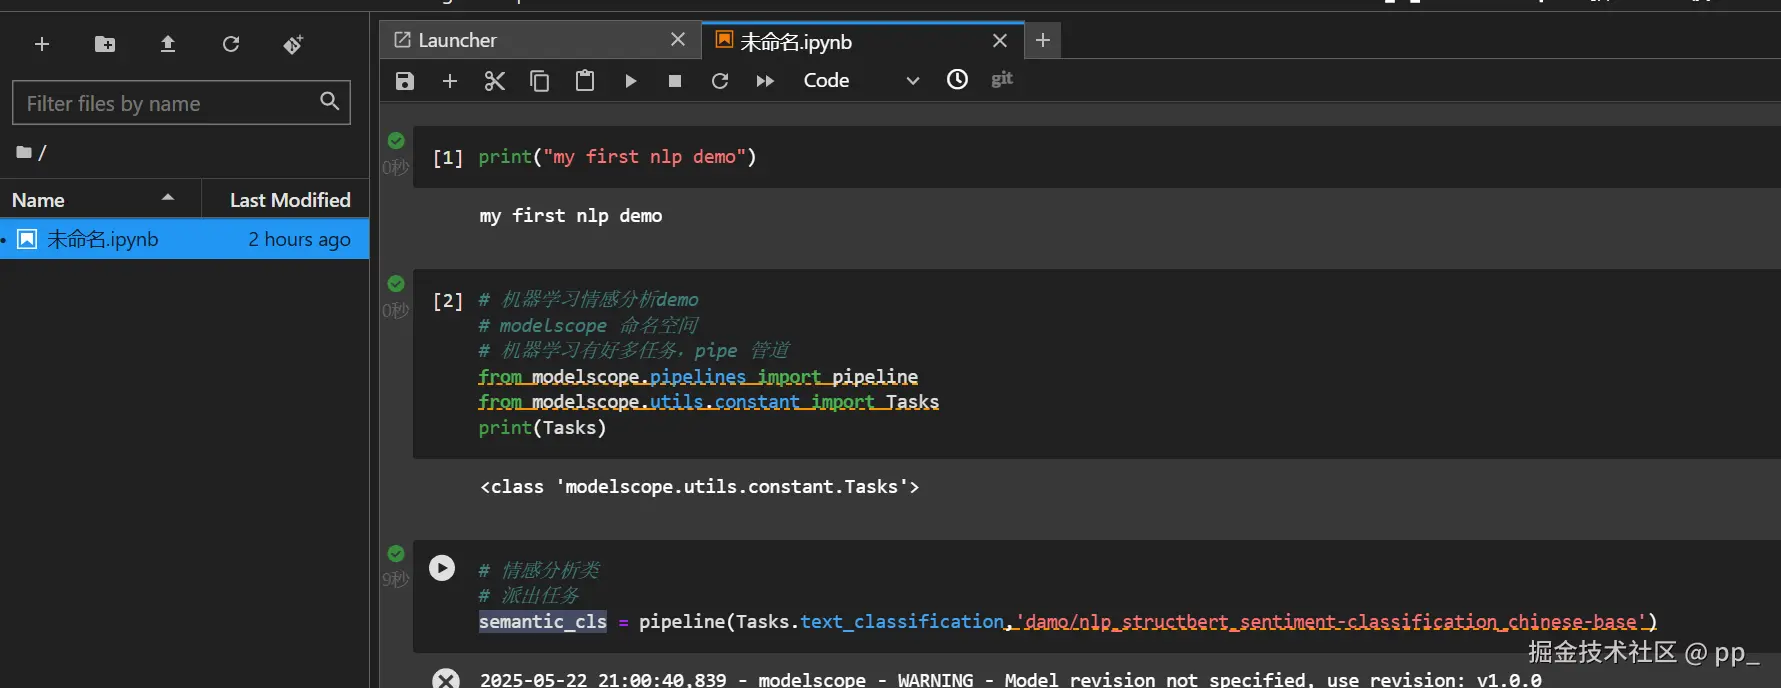This screenshot has width=1781, height=688.
Task: Focus the Filter files by name field
Action: coord(181,102)
